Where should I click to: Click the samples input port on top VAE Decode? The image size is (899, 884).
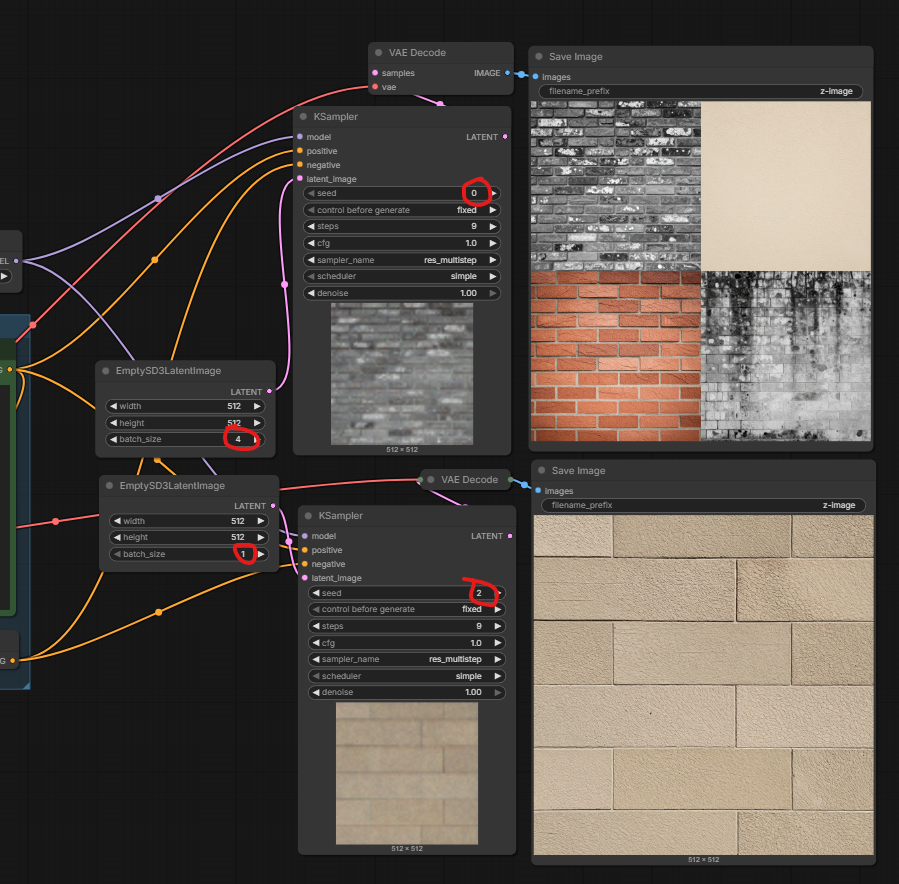click(x=375, y=73)
